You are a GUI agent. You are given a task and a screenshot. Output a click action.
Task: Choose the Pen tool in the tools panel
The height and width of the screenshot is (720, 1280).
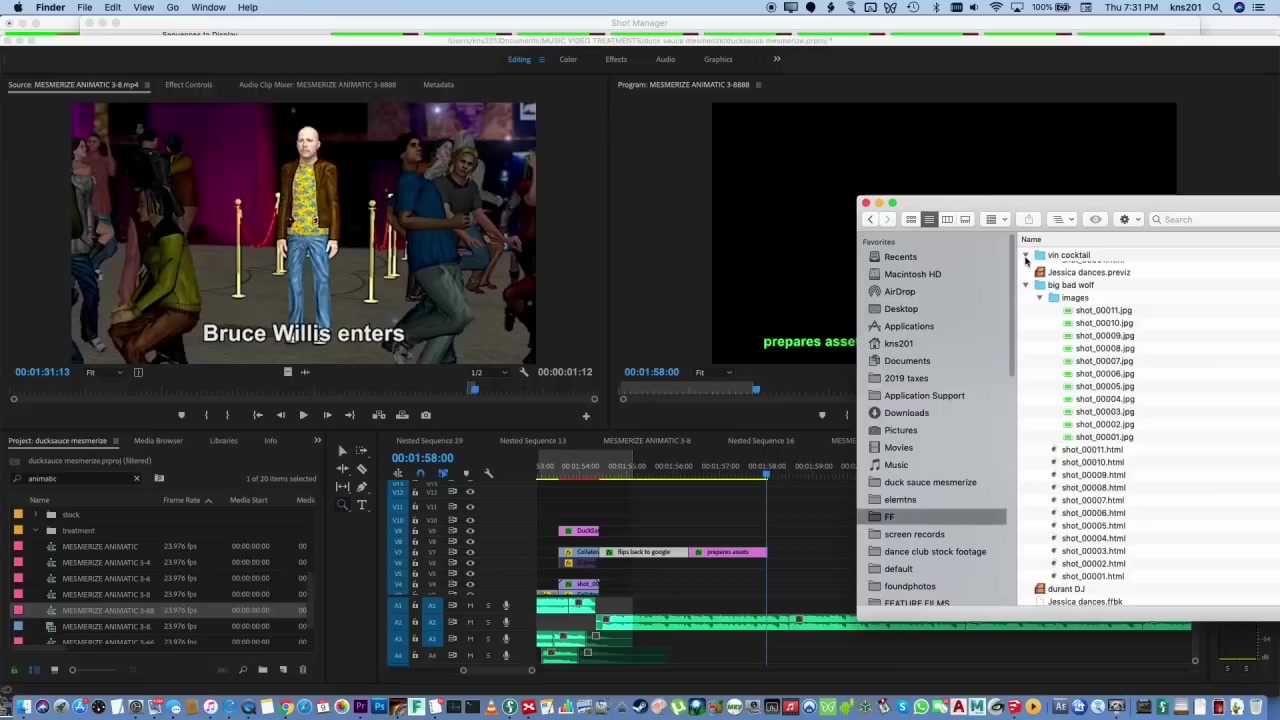pos(362,486)
